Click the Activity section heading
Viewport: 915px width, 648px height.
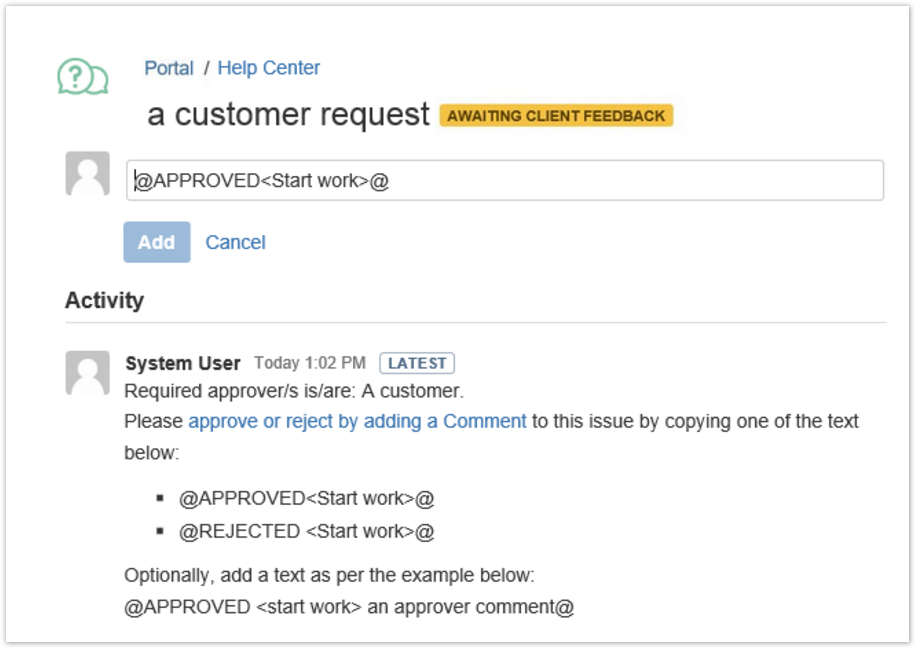tap(104, 300)
